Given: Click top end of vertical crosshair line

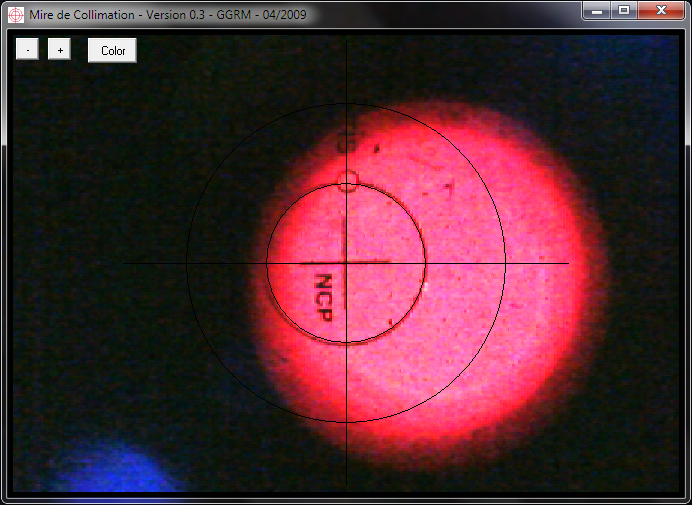Looking at the screenshot, I should coord(346,43).
